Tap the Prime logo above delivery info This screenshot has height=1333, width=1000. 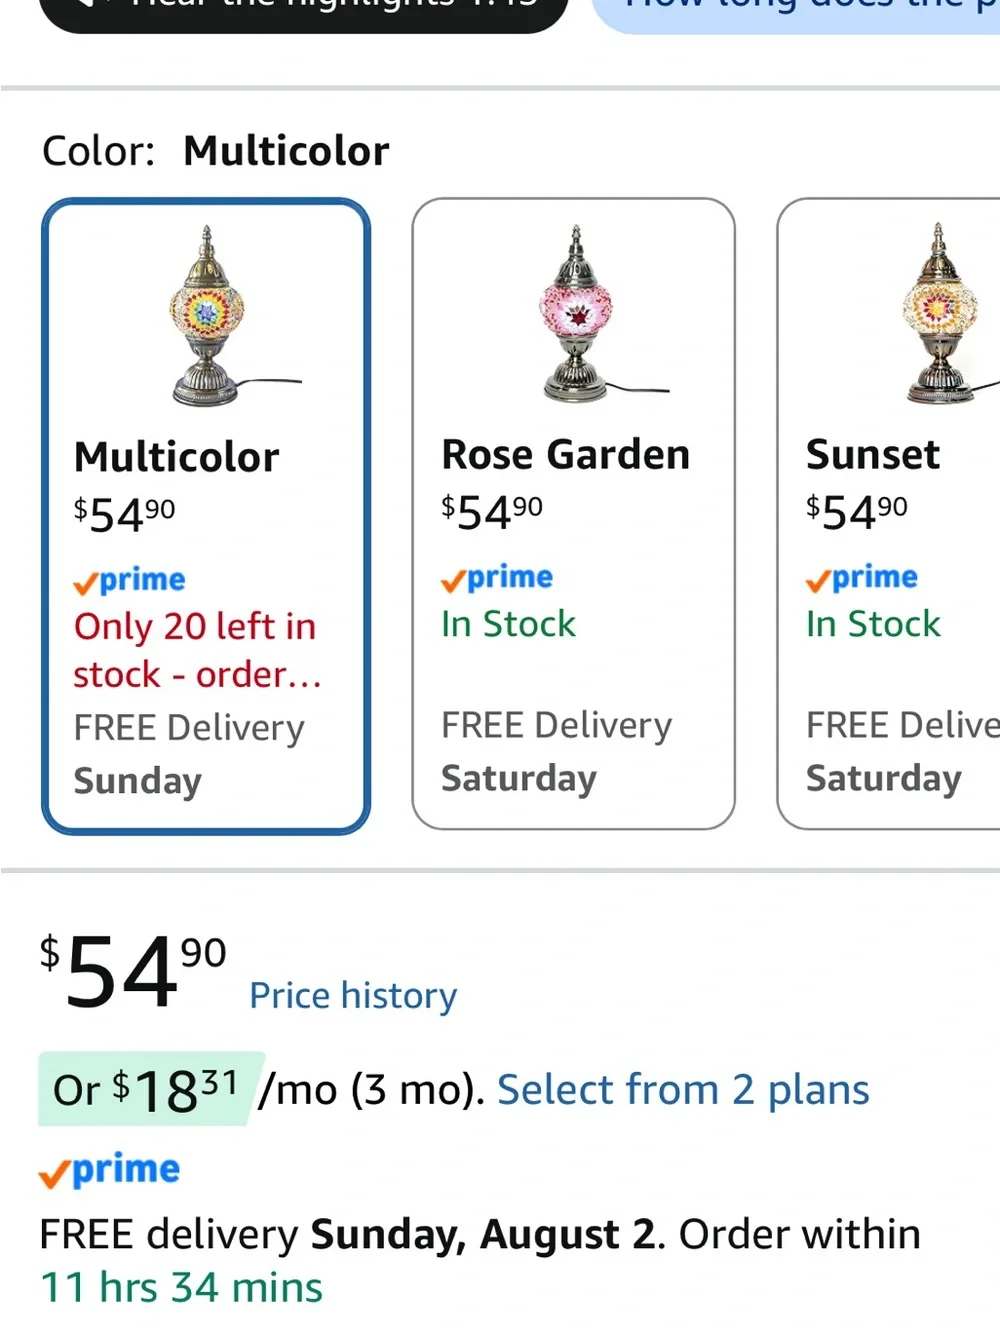click(109, 1169)
